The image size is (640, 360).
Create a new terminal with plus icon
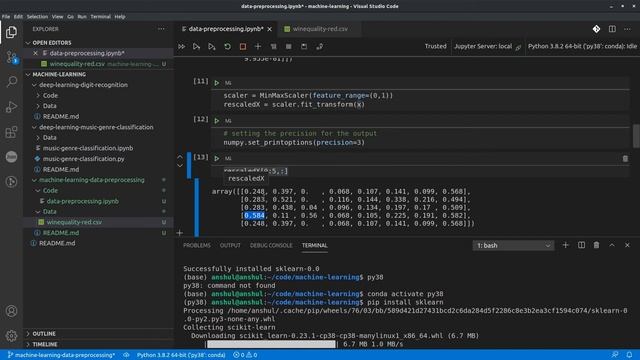pyautogui.click(x=565, y=245)
